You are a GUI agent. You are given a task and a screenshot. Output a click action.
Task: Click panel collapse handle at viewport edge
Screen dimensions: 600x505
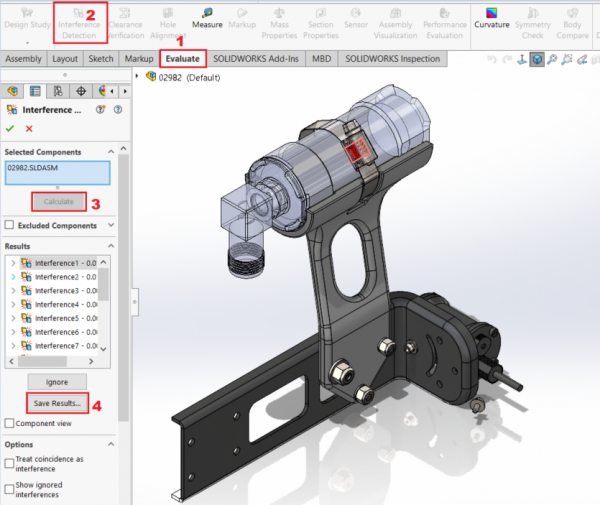(135, 302)
